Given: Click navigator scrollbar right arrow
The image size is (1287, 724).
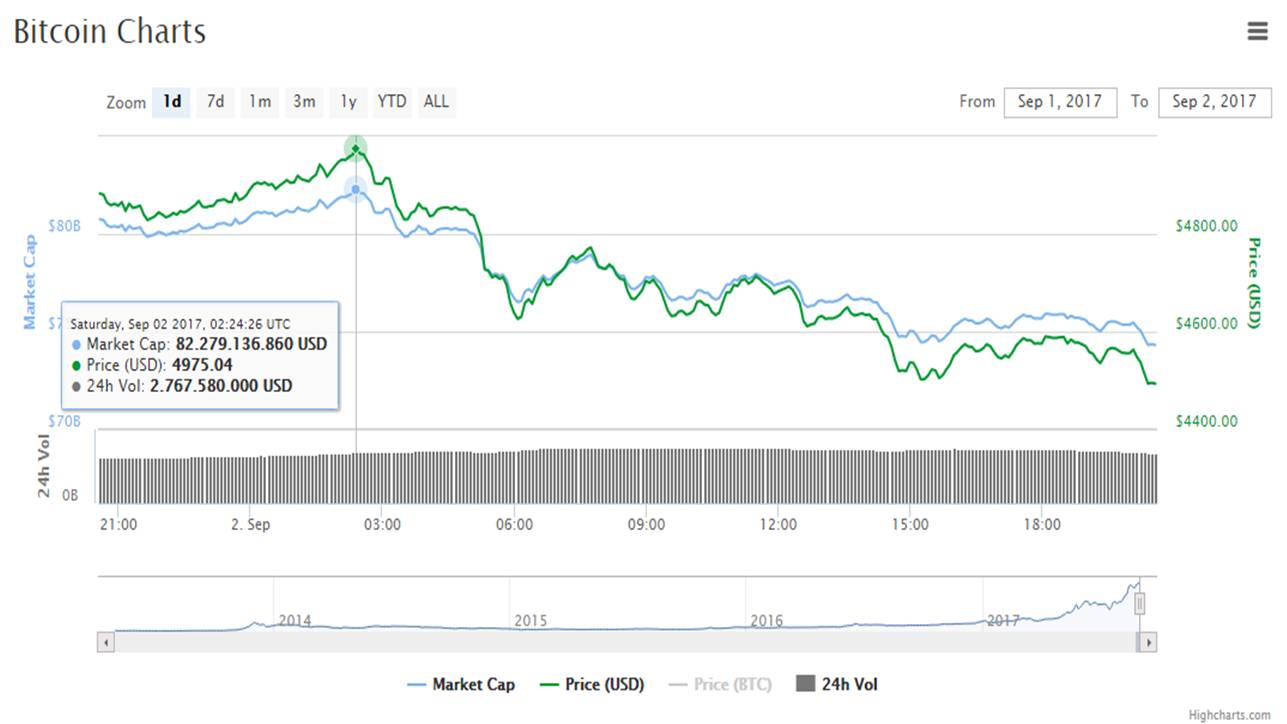Looking at the screenshot, I should click(1148, 642).
